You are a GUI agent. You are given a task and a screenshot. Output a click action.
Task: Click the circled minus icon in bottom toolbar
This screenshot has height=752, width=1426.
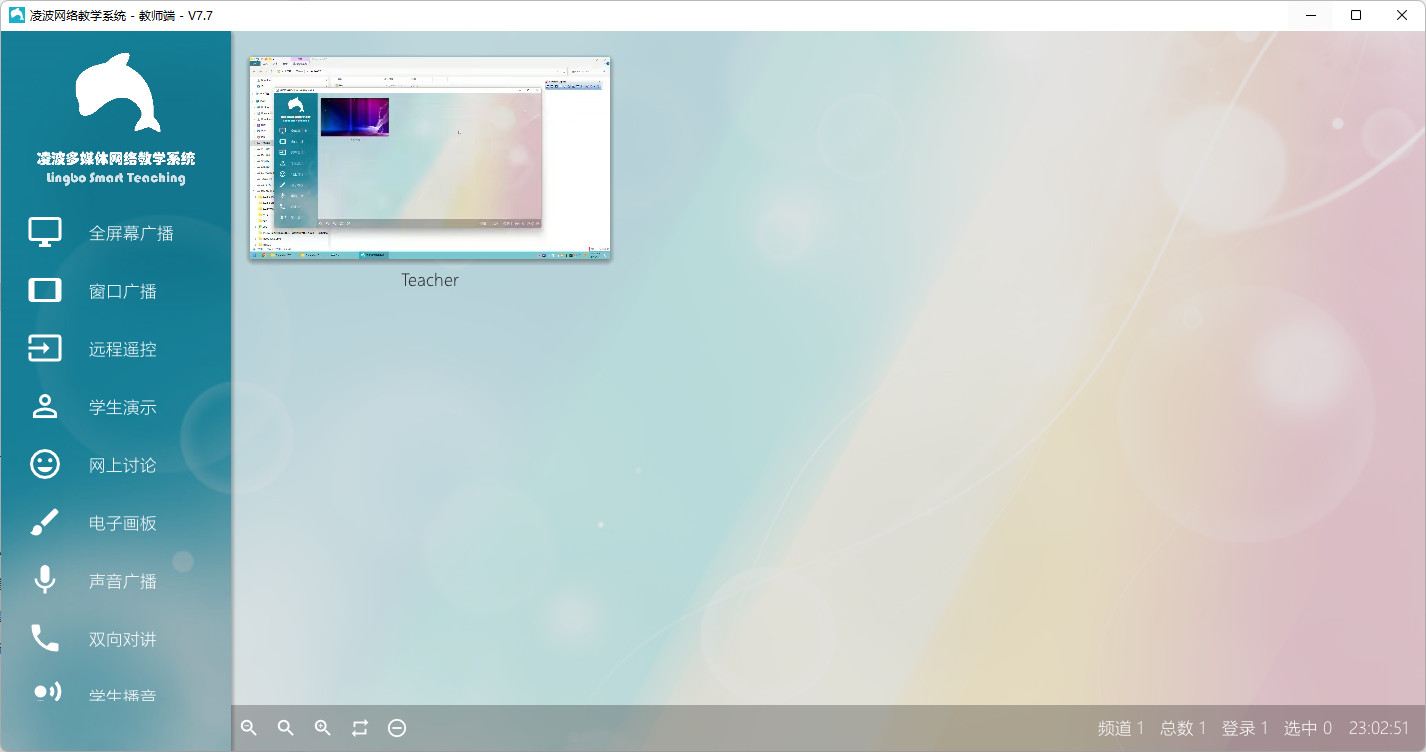click(x=397, y=728)
